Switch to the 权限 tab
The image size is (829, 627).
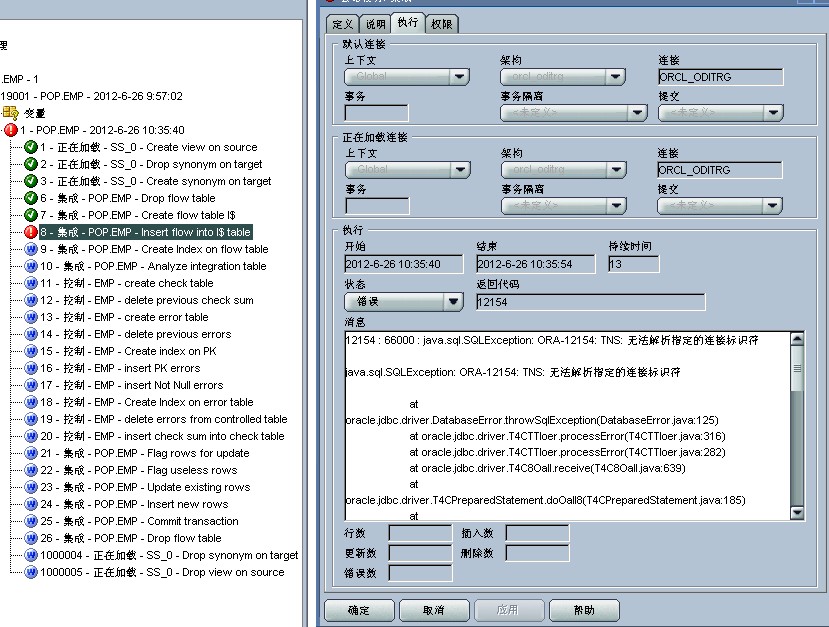click(x=441, y=24)
